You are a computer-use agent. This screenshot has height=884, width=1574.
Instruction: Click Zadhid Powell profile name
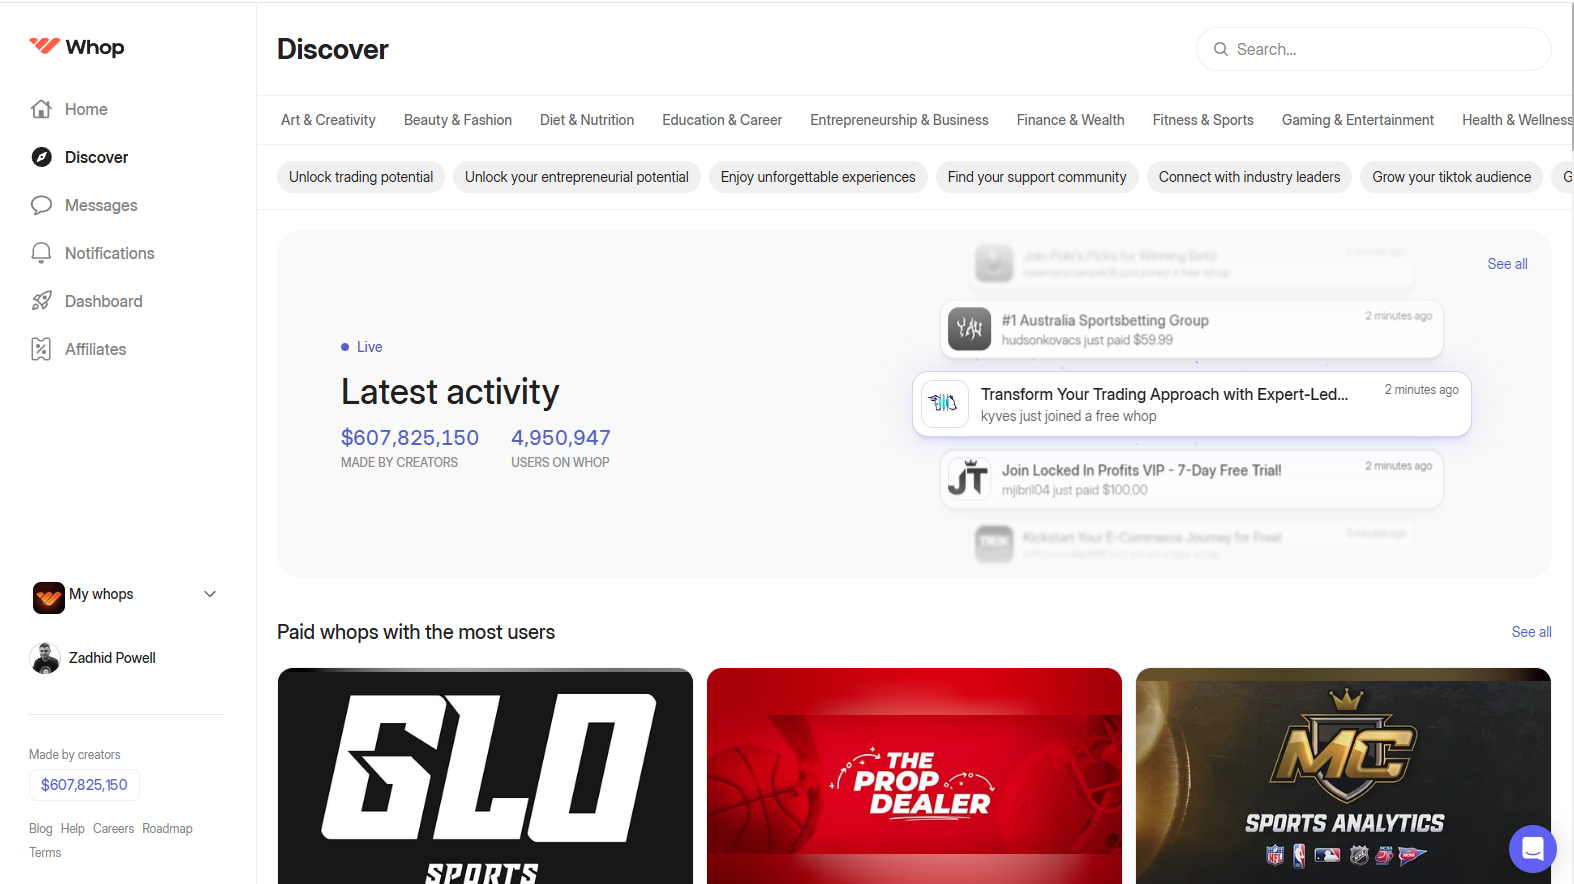tap(112, 658)
